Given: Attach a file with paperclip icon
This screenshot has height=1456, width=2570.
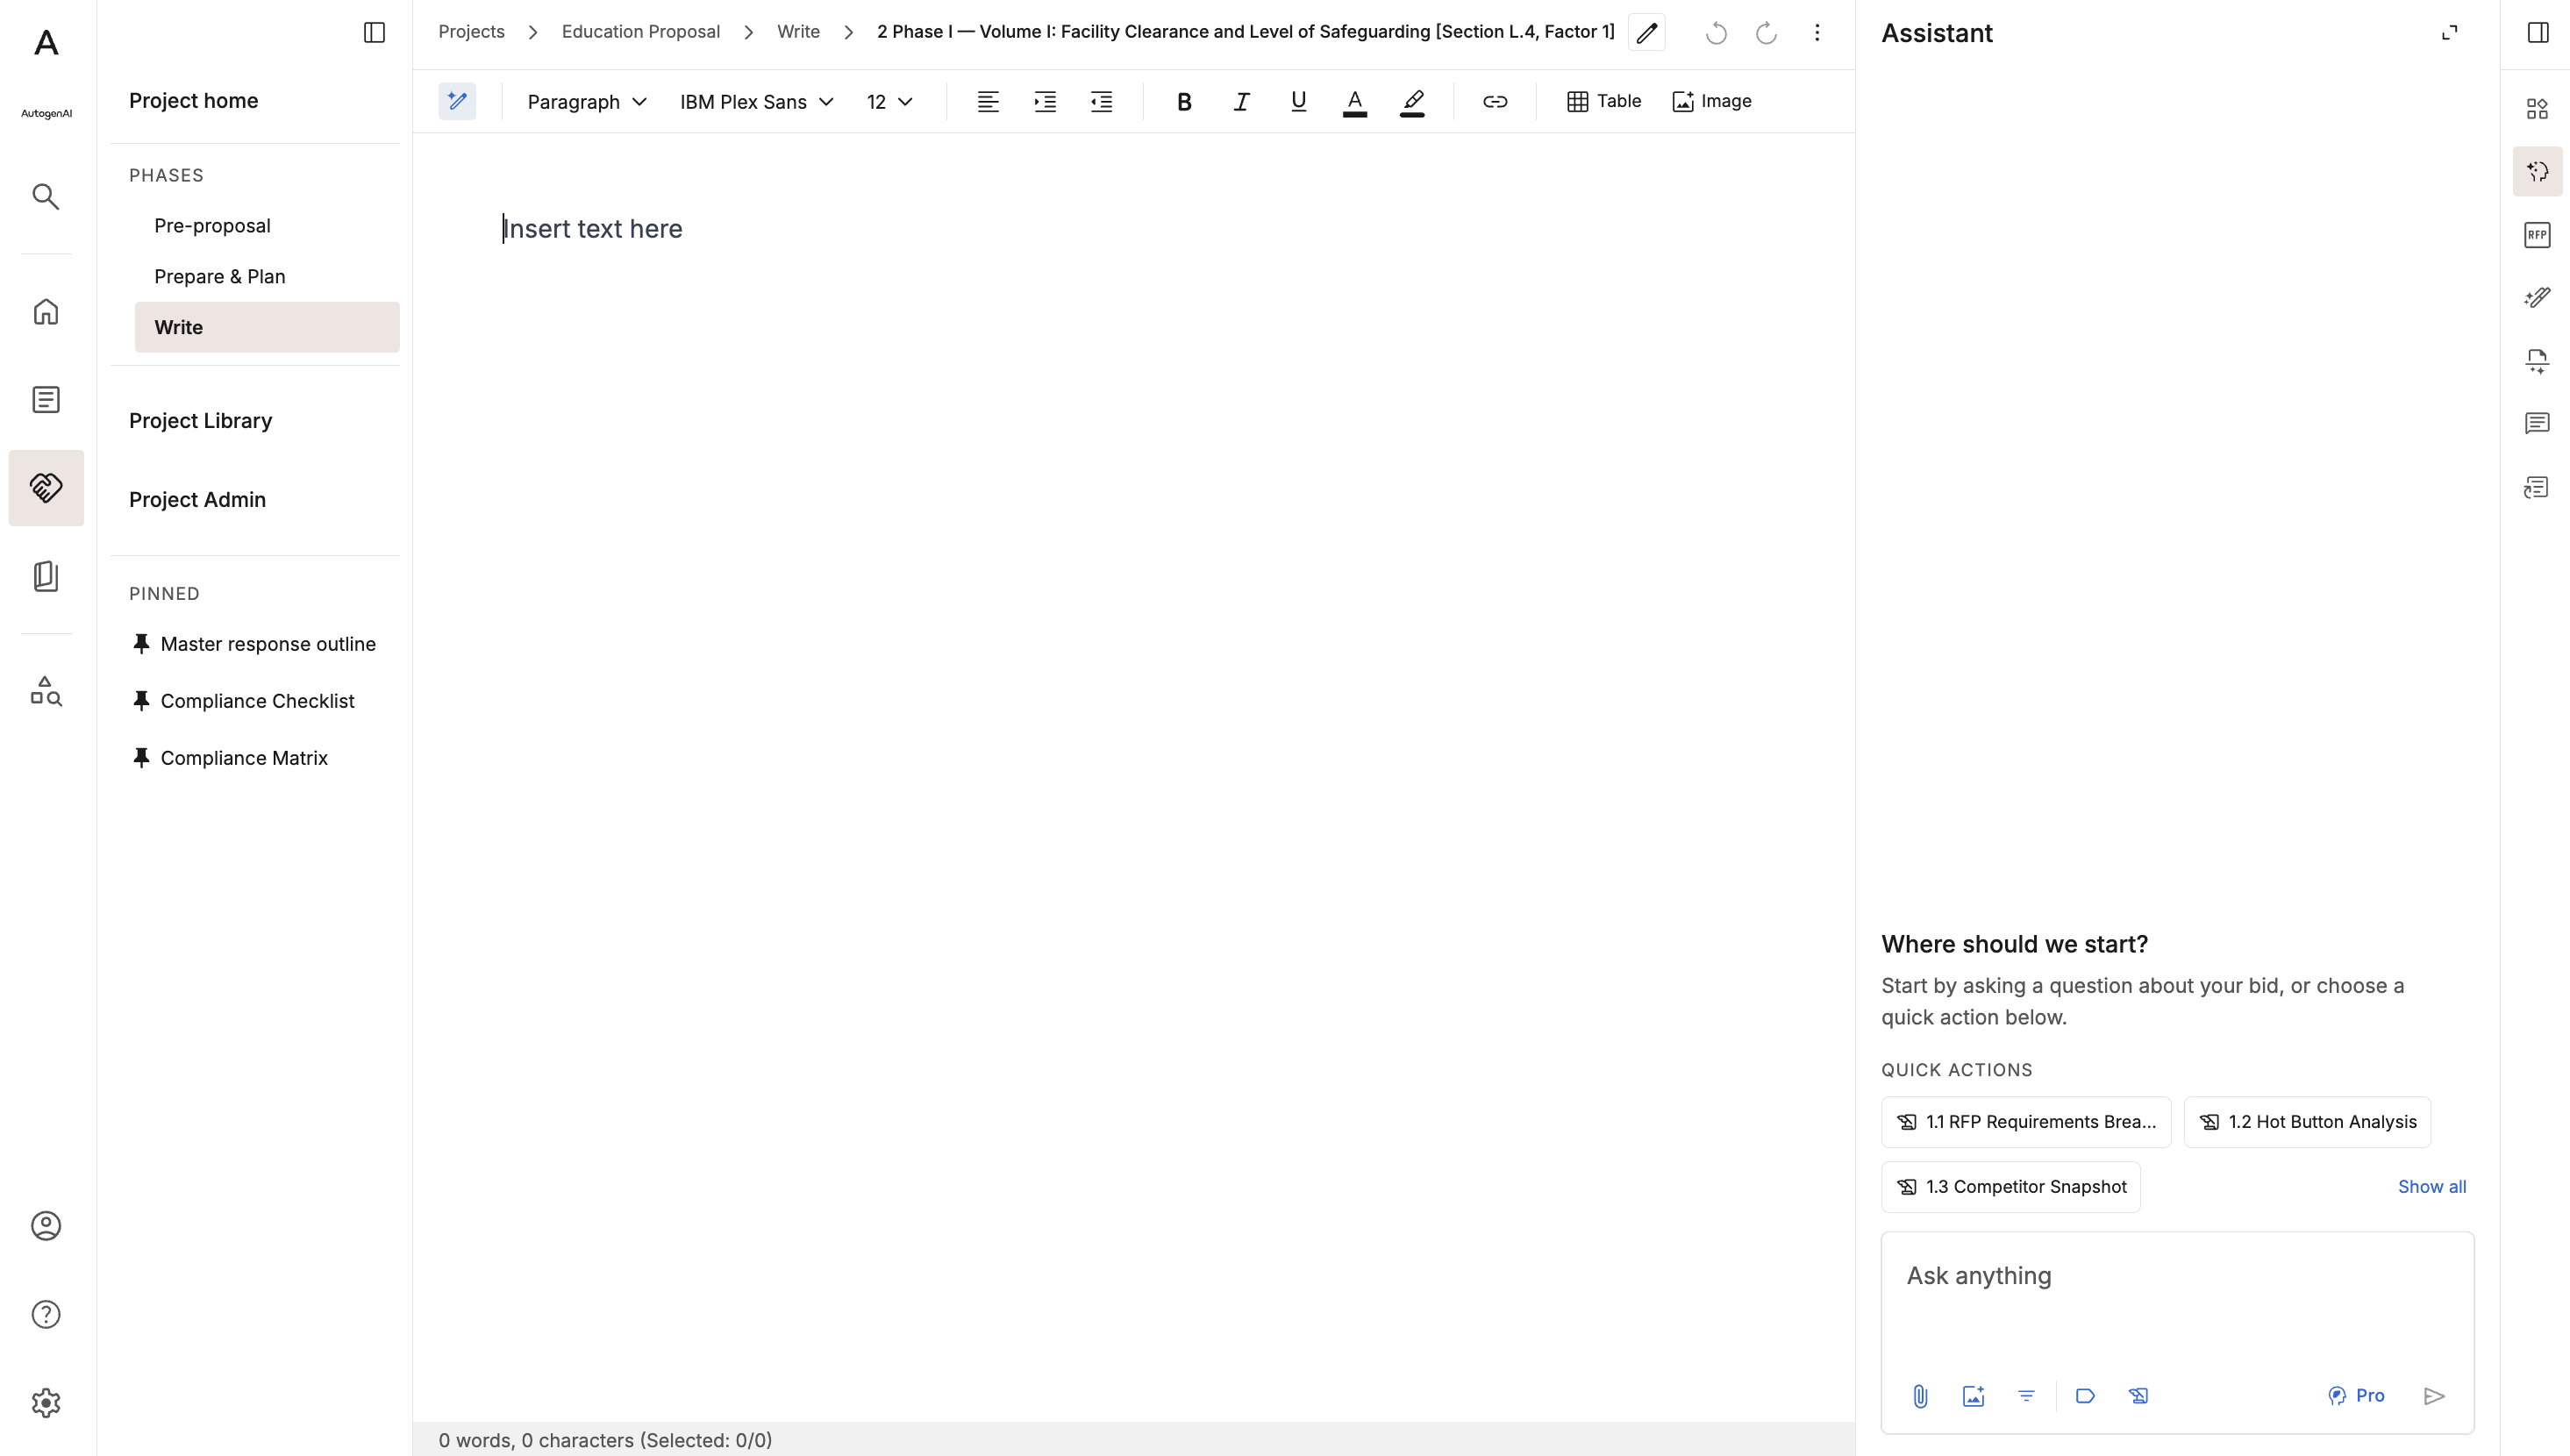Looking at the screenshot, I should click(x=1920, y=1396).
